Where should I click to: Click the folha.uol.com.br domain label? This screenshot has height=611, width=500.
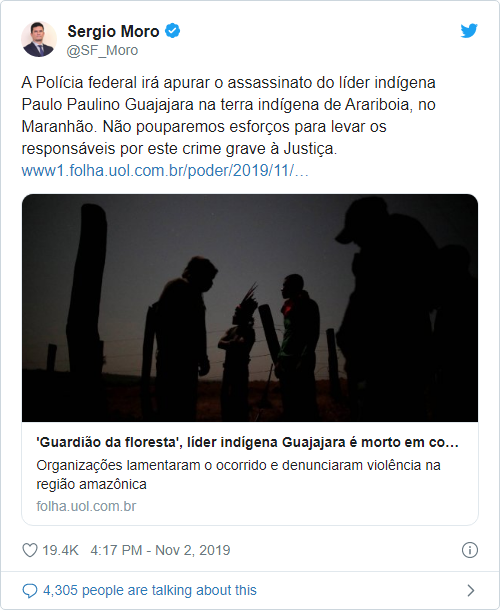point(86,506)
